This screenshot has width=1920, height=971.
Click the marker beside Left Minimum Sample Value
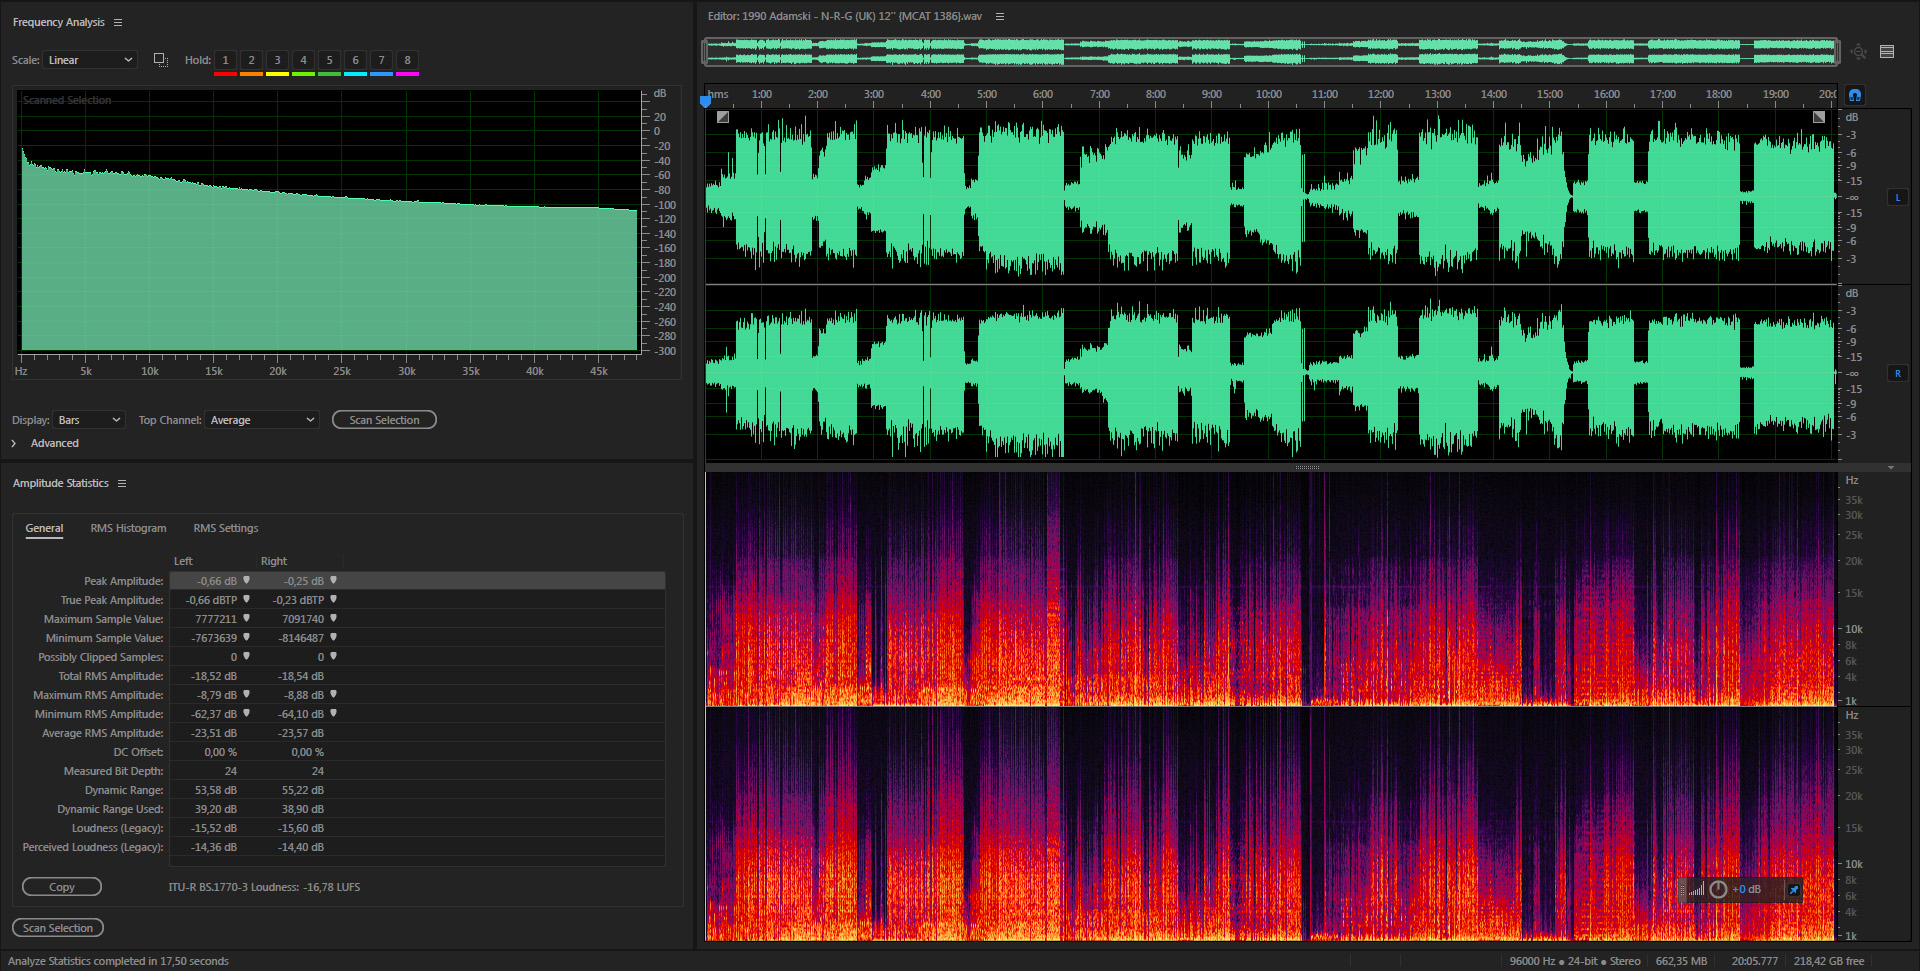click(246, 637)
